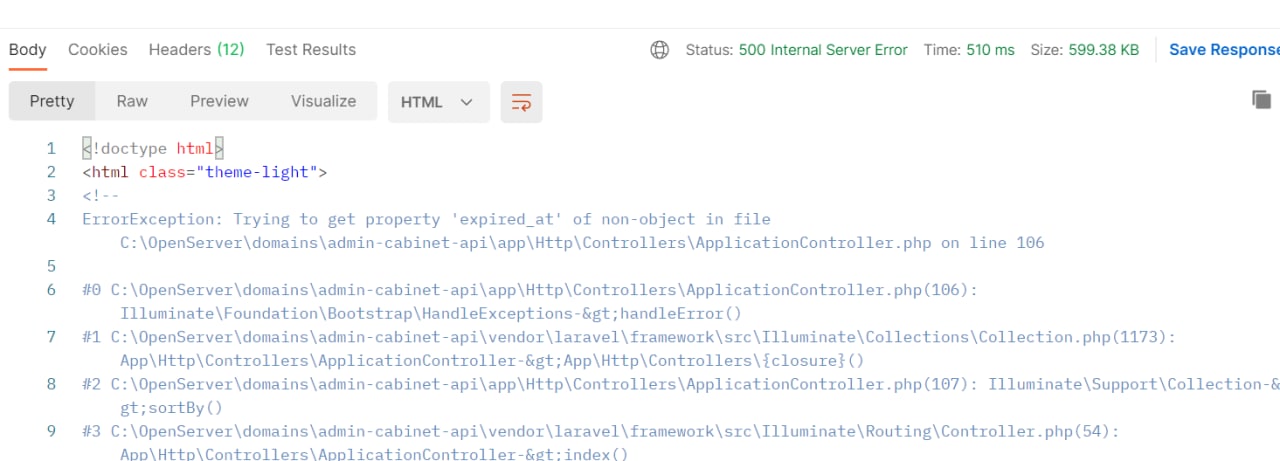
Task: Switch to Visualize response view
Action: tap(323, 101)
